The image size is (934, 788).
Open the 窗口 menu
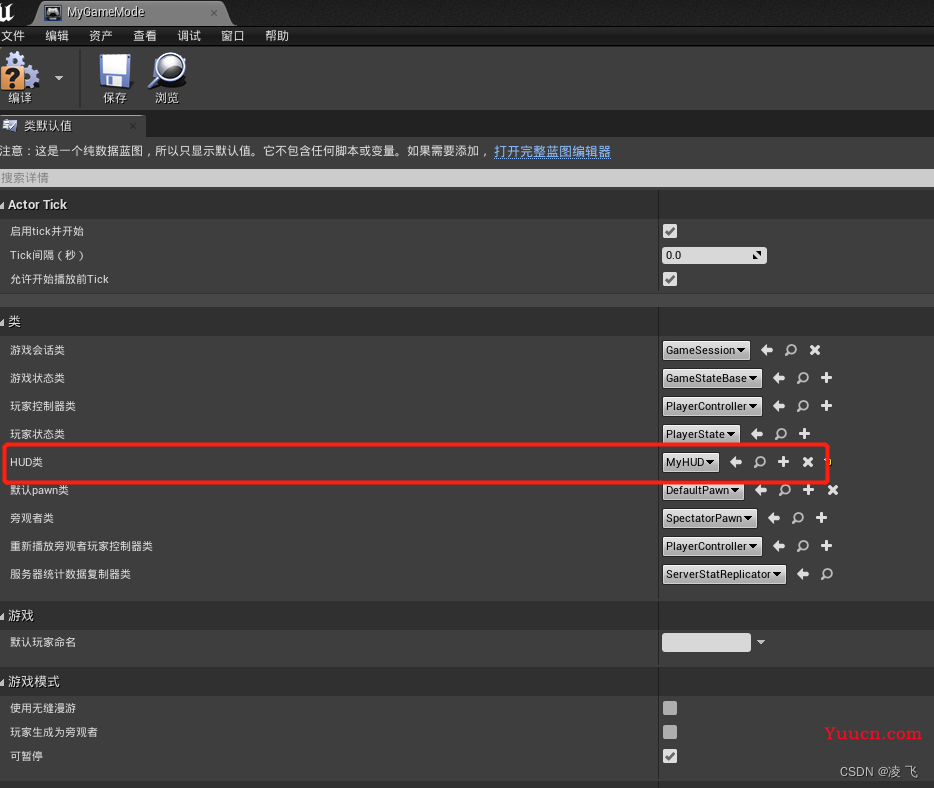coord(233,36)
